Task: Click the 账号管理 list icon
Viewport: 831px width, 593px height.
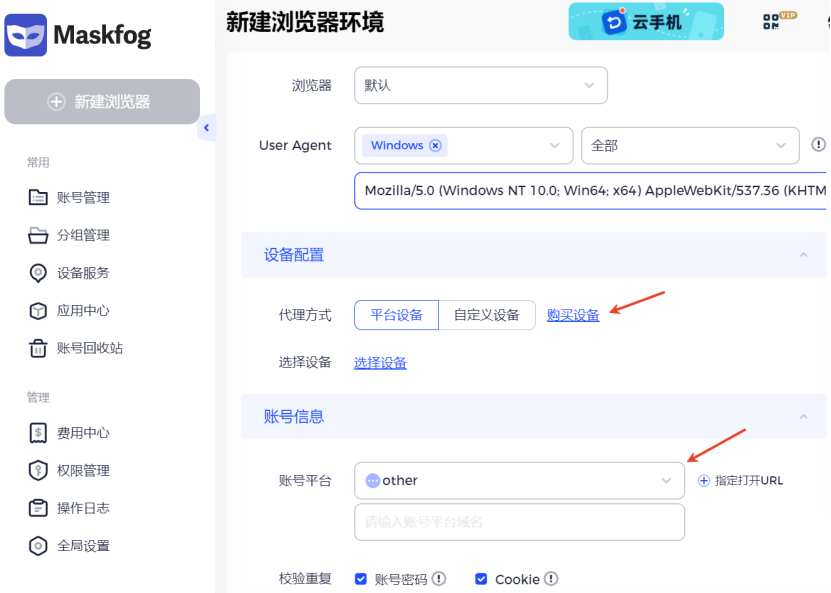Action: [x=38, y=198]
